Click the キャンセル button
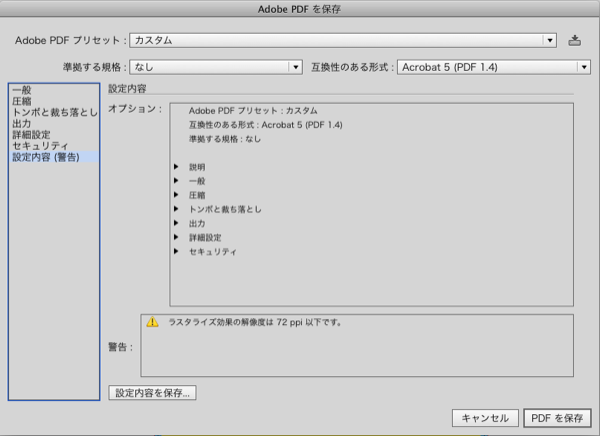The width and height of the screenshot is (600, 436). point(485,418)
